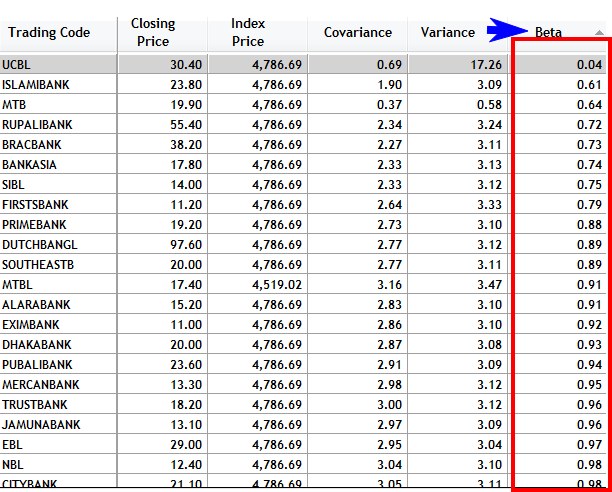Click BRACBANK closing price 38.20

coord(186,145)
